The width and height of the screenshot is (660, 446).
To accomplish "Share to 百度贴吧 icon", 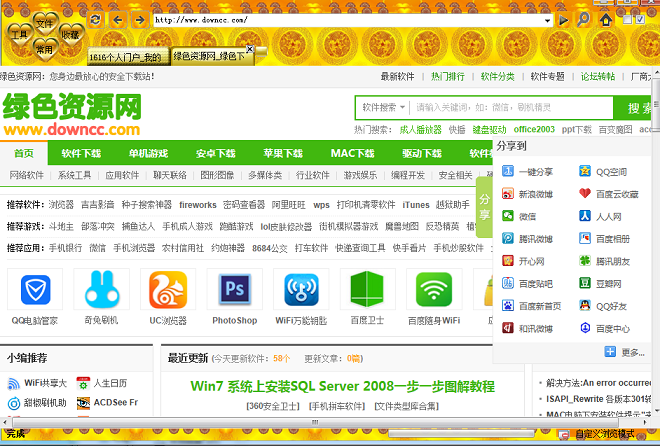I will click(x=508, y=283).
